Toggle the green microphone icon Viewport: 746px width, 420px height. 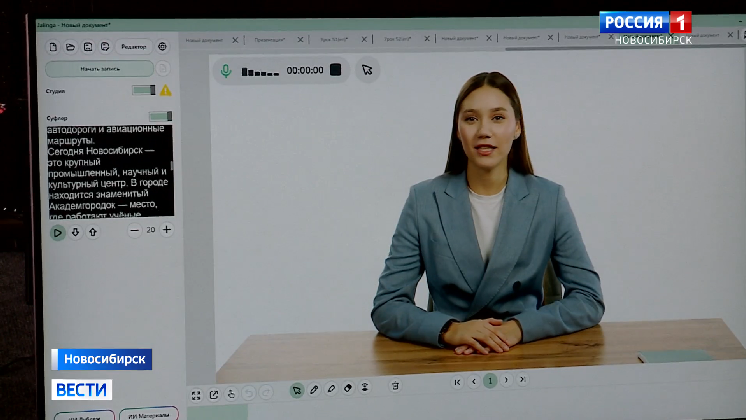(x=226, y=71)
